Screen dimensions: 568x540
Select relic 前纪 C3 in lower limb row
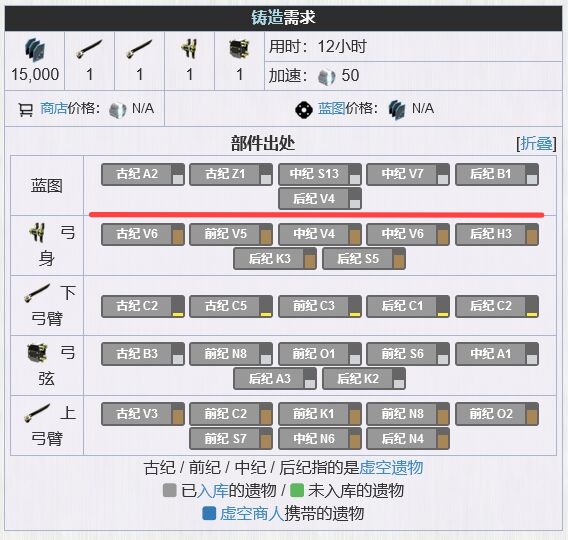[320, 306]
